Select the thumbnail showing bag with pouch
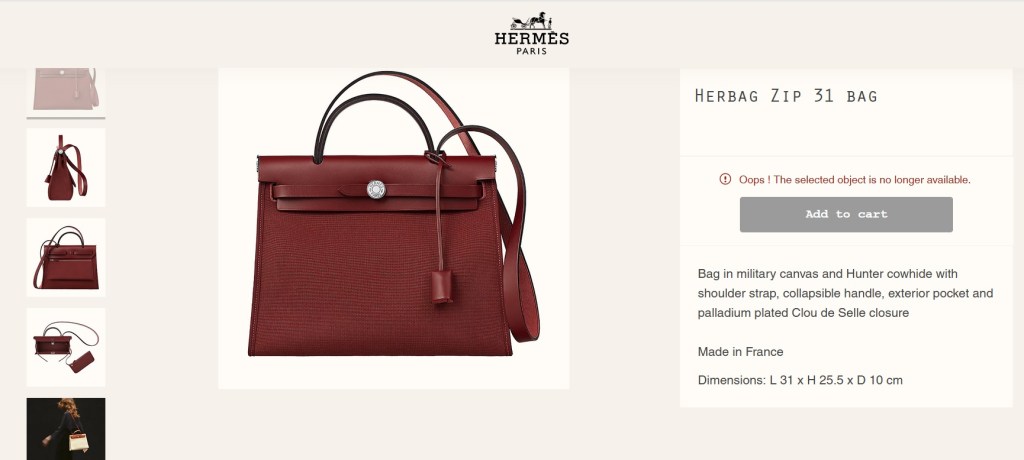The height and width of the screenshot is (460, 1024). tap(66, 347)
